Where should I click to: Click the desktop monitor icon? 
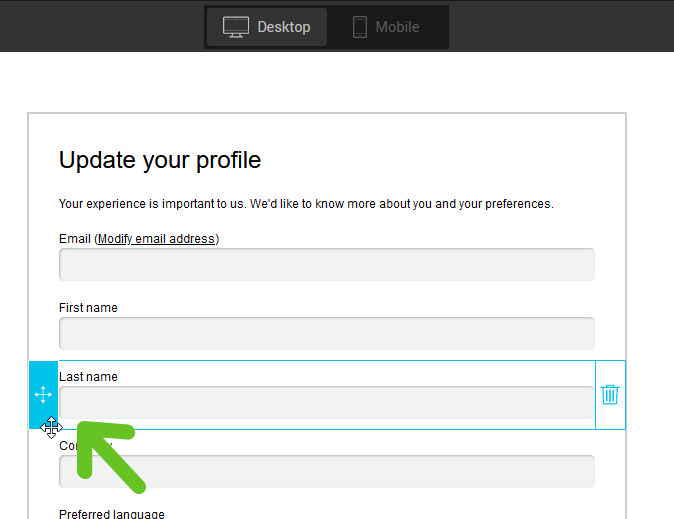point(236,27)
